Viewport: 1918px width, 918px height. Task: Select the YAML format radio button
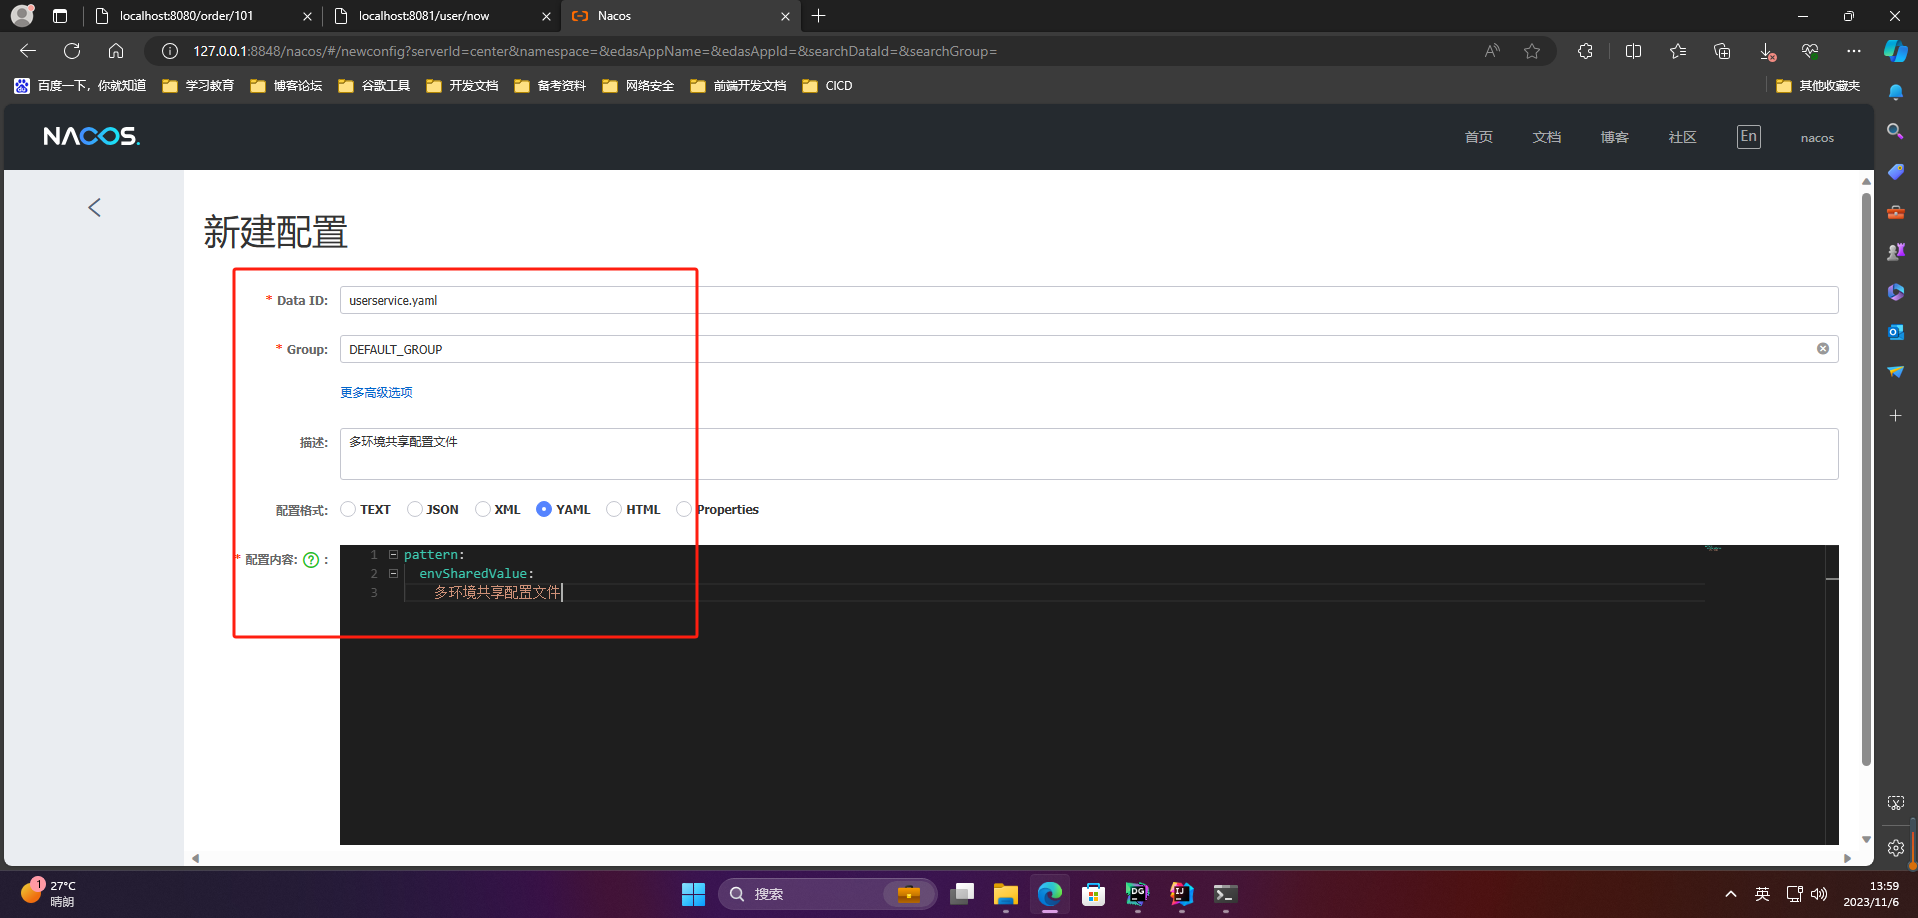[544, 509]
